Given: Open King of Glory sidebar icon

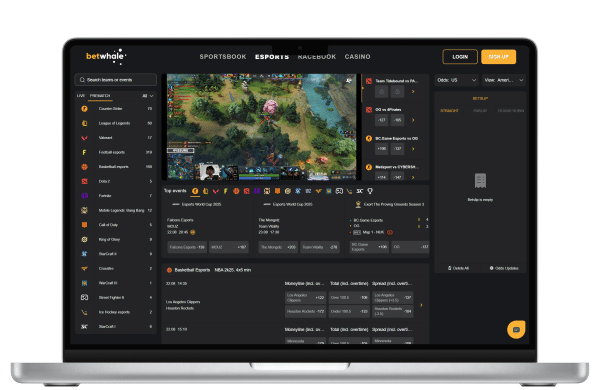Looking at the screenshot, I should click(x=85, y=239).
